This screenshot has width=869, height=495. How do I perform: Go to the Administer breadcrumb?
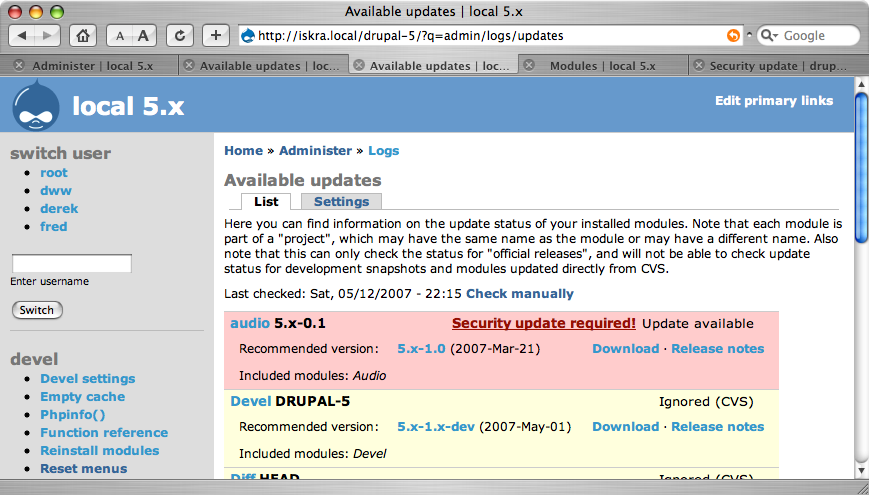315,151
